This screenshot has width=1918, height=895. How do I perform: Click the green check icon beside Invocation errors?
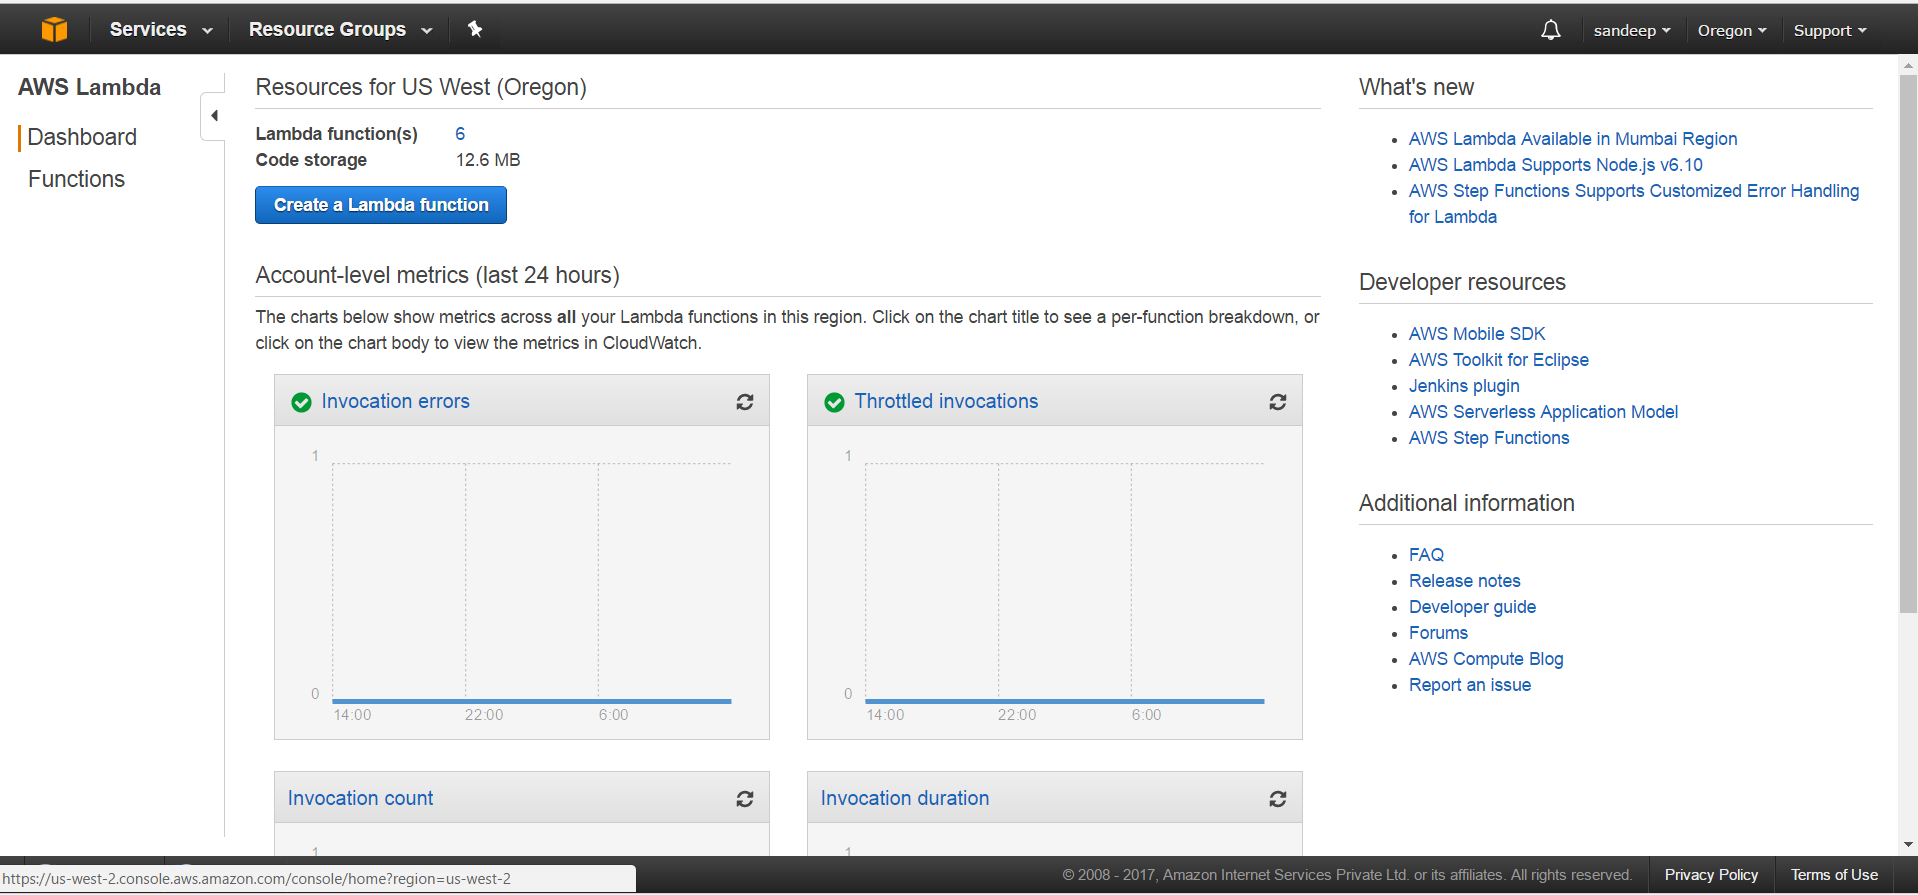(301, 402)
